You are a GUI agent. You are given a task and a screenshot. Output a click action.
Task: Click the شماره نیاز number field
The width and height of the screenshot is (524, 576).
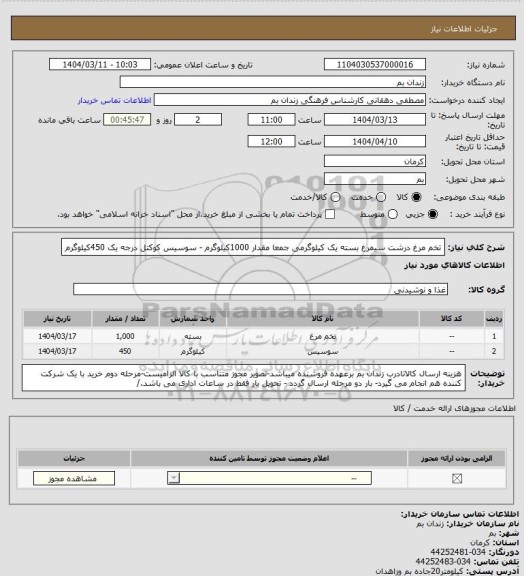click(x=375, y=64)
